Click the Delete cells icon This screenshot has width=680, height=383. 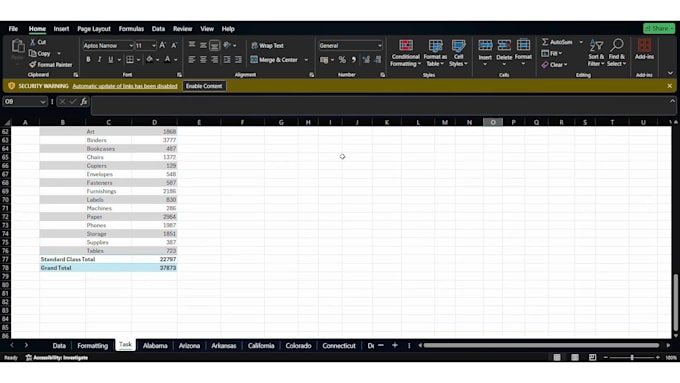click(x=504, y=45)
